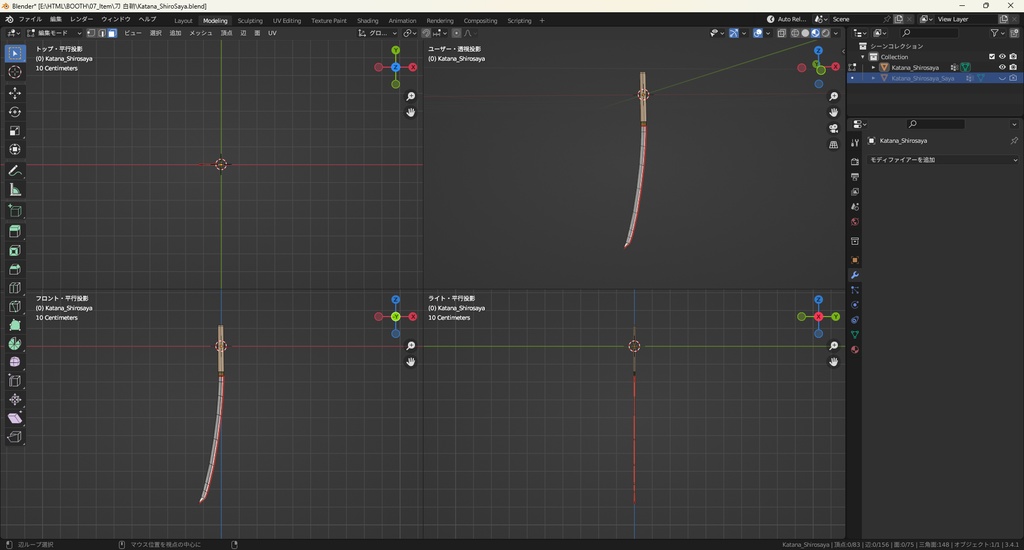
Task: Open the Object Data properties tab
Action: coord(855,334)
